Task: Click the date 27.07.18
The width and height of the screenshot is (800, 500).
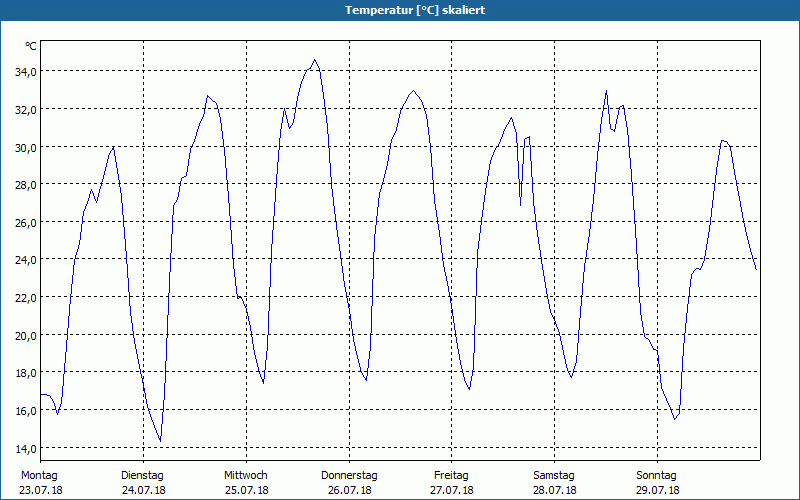Action: [x=452, y=490]
